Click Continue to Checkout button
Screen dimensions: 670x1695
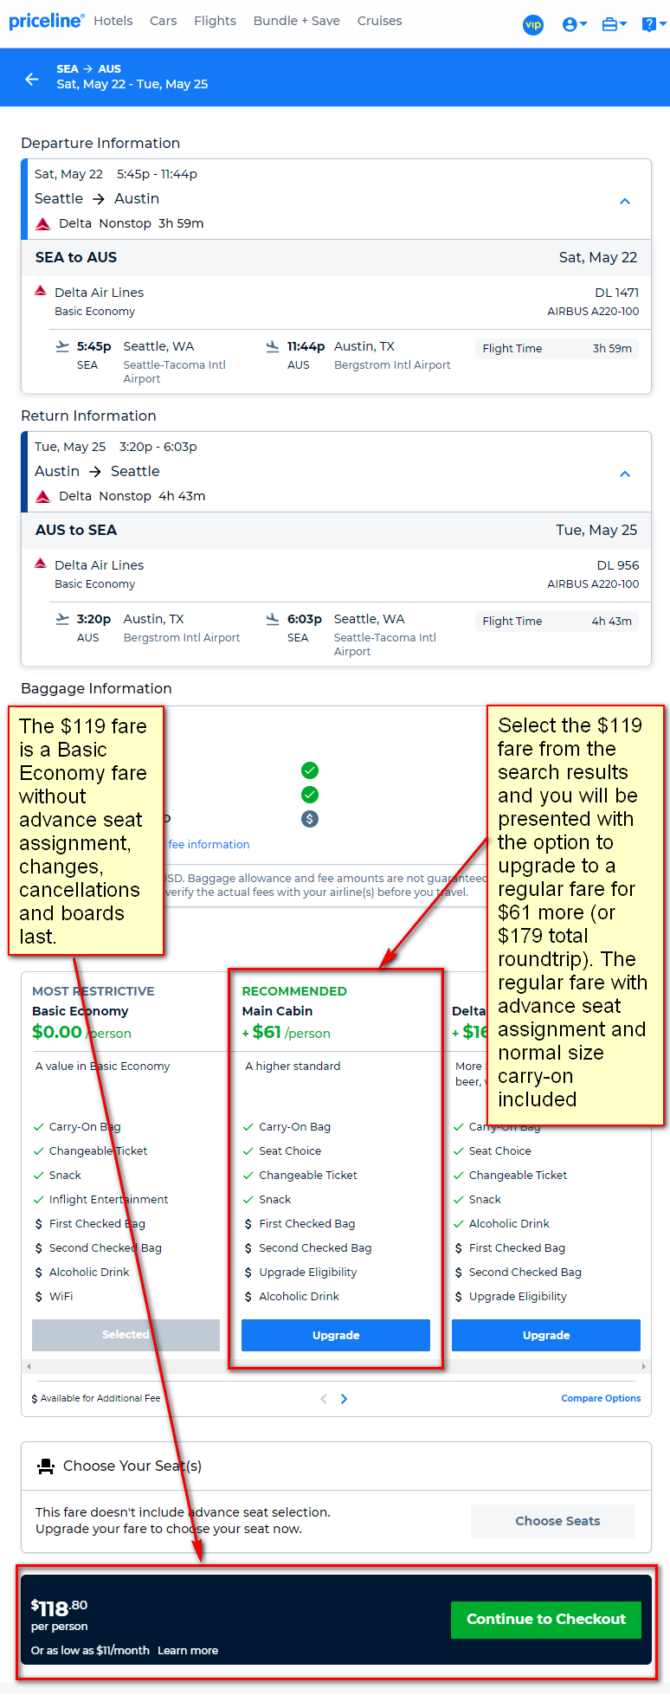[546, 1619]
